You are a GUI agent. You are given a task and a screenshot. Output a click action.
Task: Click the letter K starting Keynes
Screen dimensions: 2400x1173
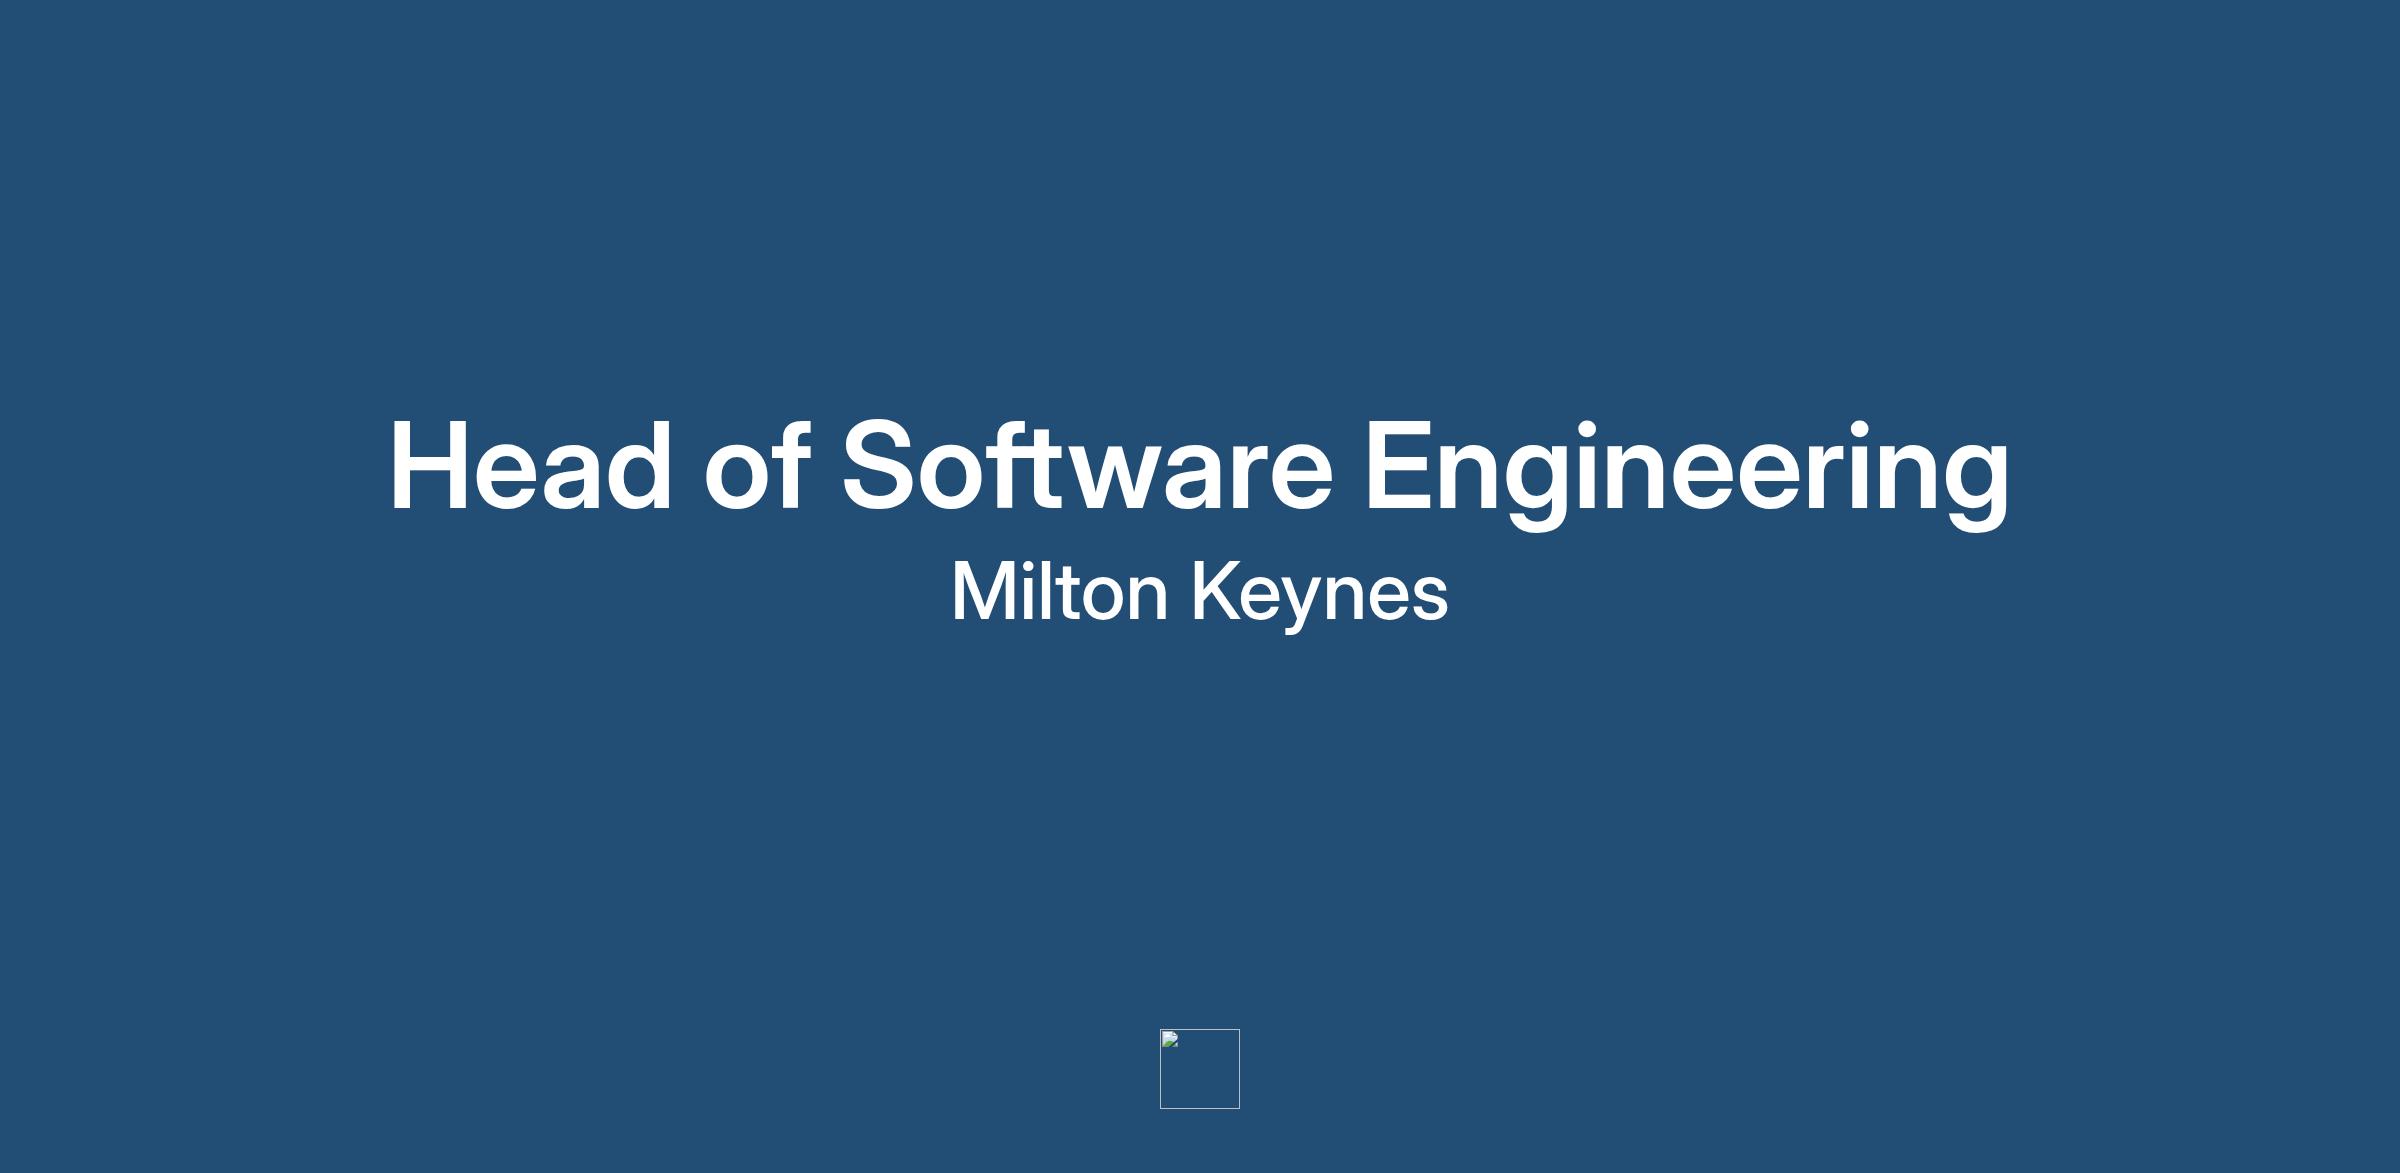click(1215, 592)
